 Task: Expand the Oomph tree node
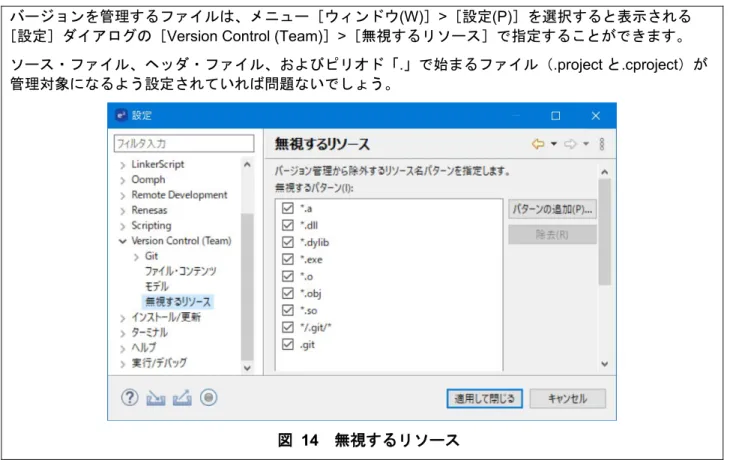pyautogui.click(x=122, y=180)
